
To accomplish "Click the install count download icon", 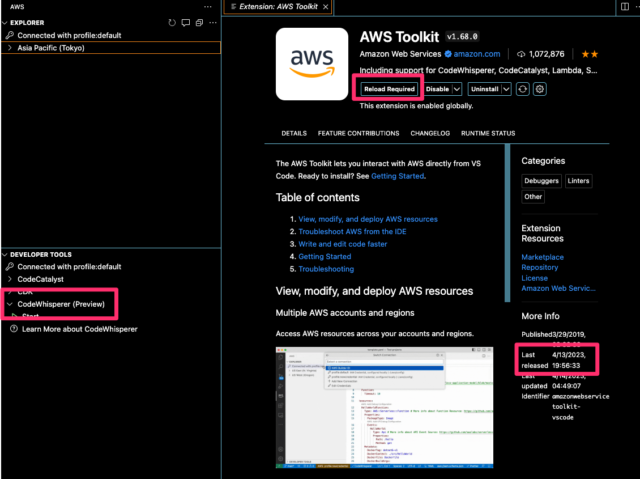I will pyautogui.click(x=521, y=54).
